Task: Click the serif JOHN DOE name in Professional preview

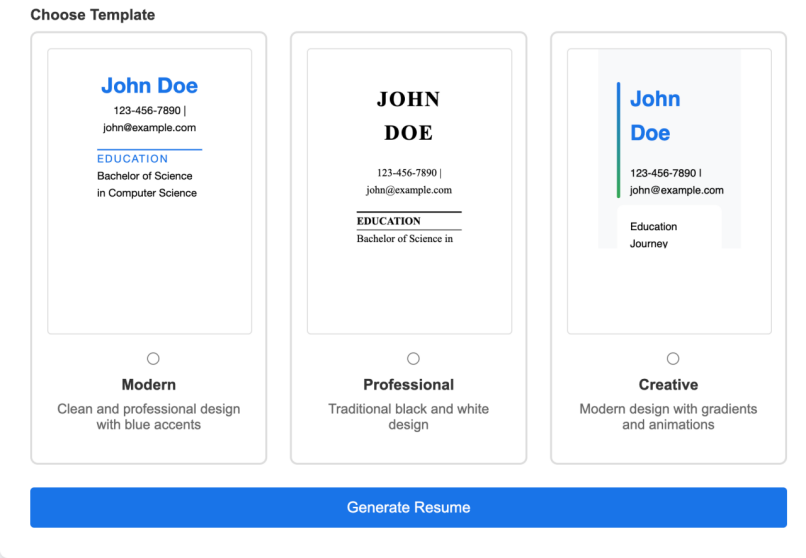Action: coord(409,116)
